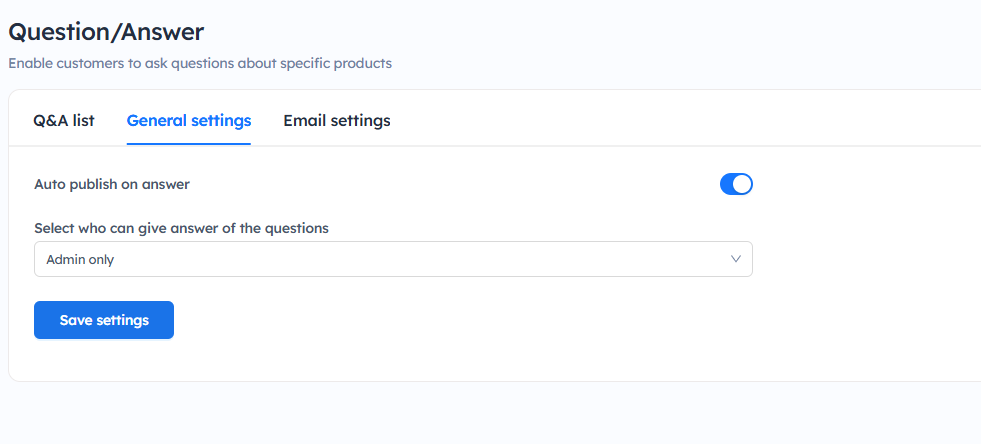981x444 pixels.
Task: Click the dropdown chevron arrow icon
Action: 736,259
